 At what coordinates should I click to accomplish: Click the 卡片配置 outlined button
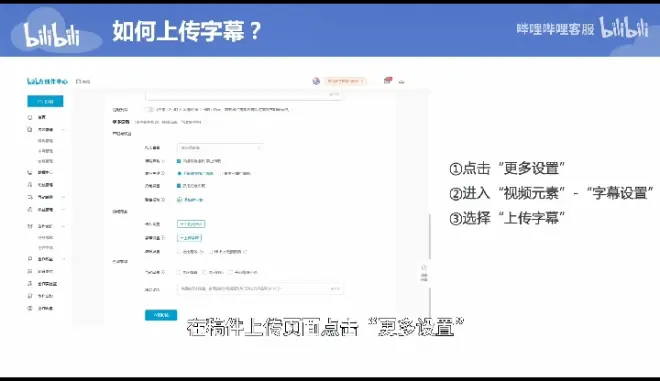click(x=191, y=224)
